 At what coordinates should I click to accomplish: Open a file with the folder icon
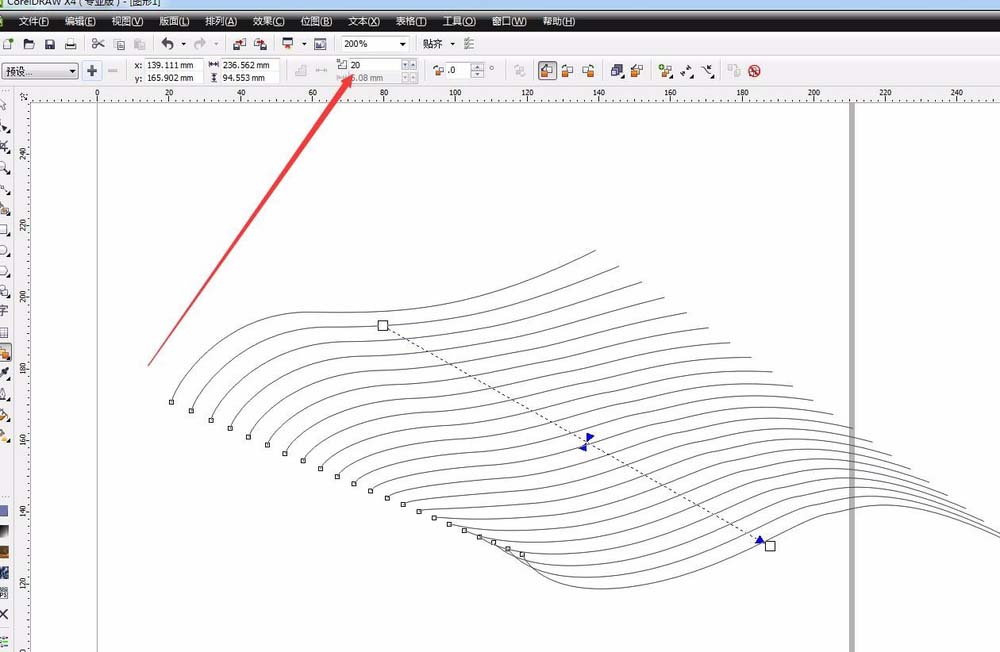point(29,44)
